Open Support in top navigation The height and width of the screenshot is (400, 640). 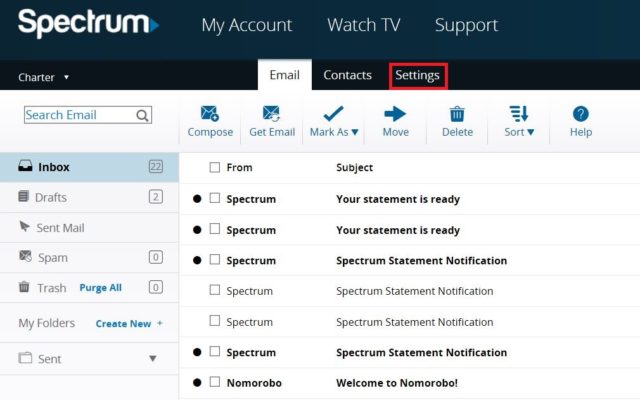(x=466, y=25)
